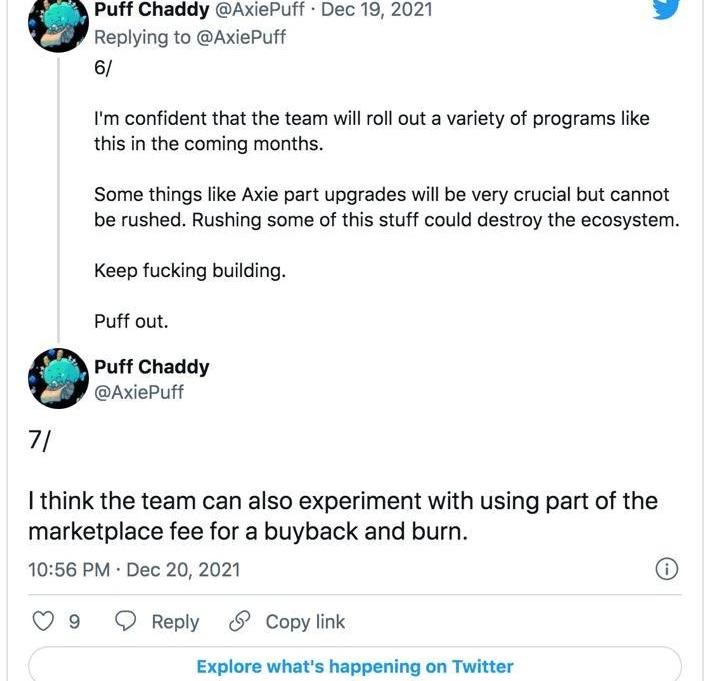Click the 'Keep fucking building.' tweet text

[x=190, y=271]
